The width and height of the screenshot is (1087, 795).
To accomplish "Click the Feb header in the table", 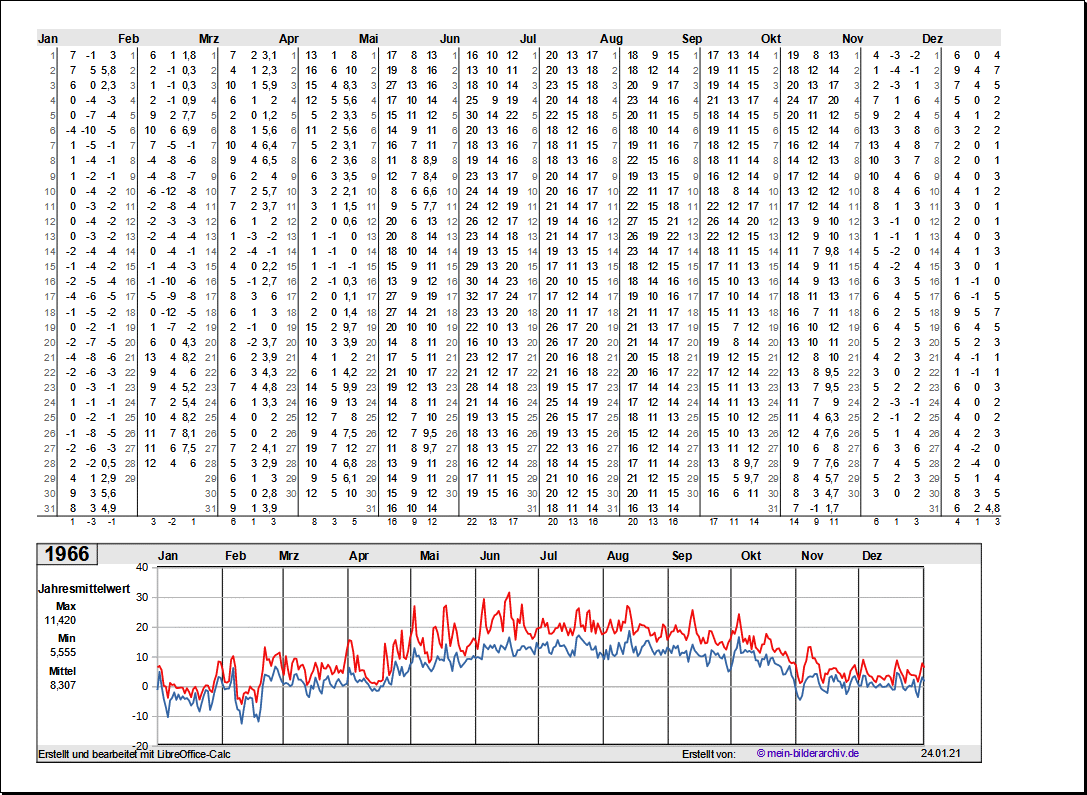I will [129, 38].
